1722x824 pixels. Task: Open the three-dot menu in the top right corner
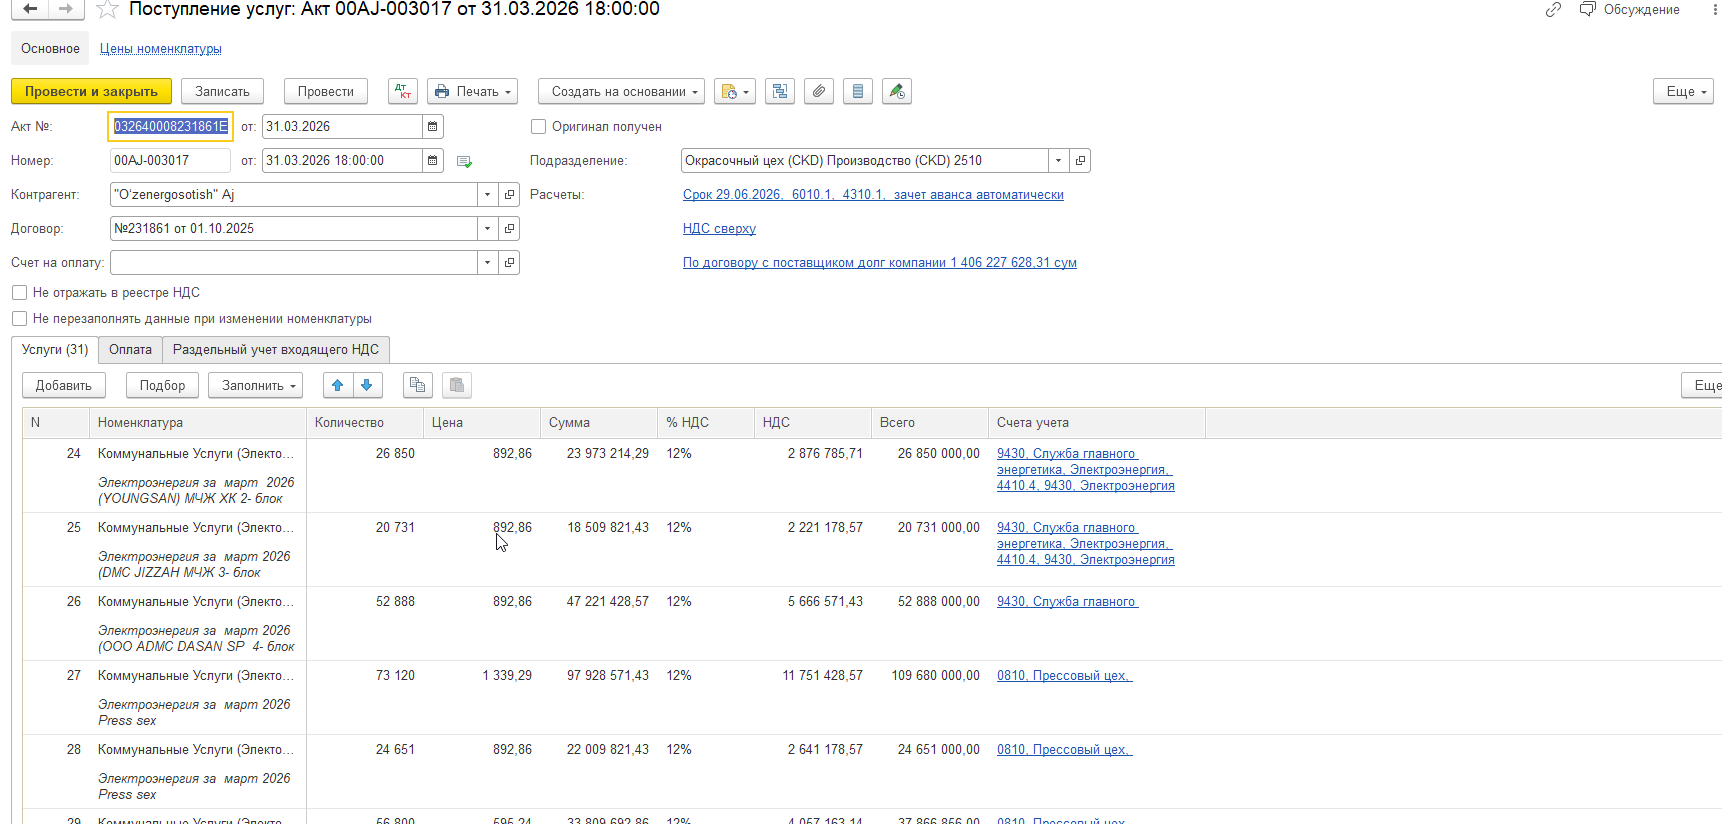coord(1715,10)
